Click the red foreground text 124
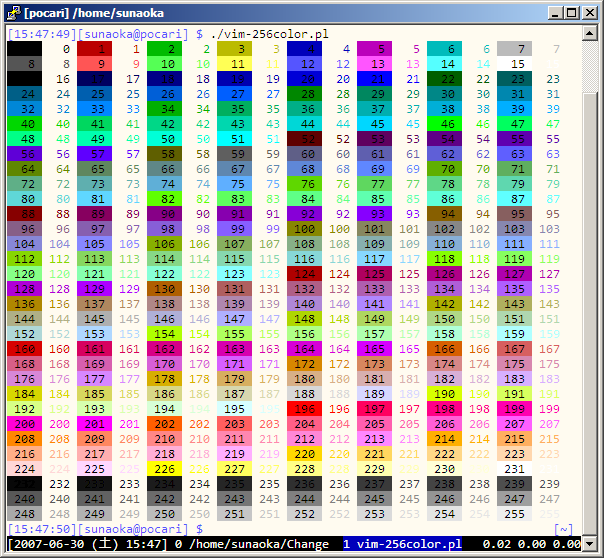Image resolution: width=604 pixels, height=558 pixels. click(x=339, y=274)
